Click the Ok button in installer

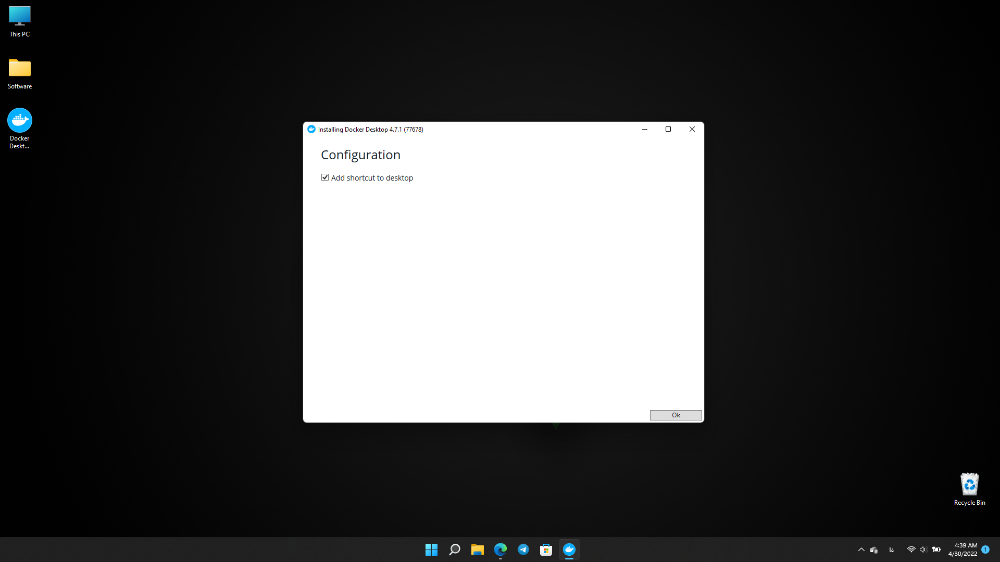(675, 415)
